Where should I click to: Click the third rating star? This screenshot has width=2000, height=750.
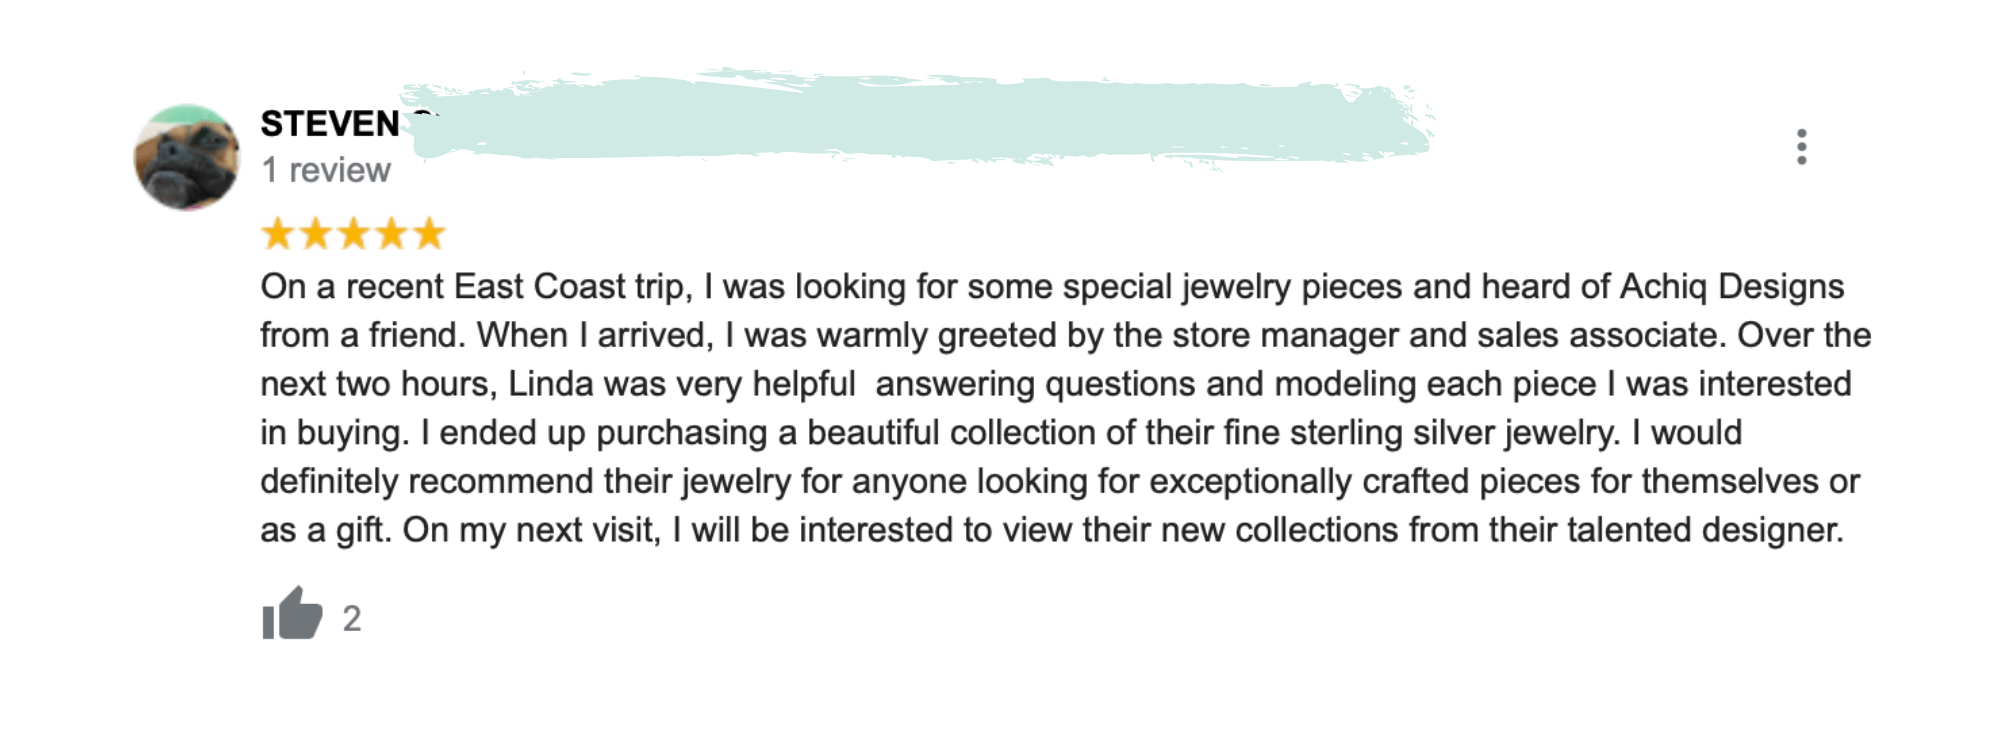tap(353, 234)
